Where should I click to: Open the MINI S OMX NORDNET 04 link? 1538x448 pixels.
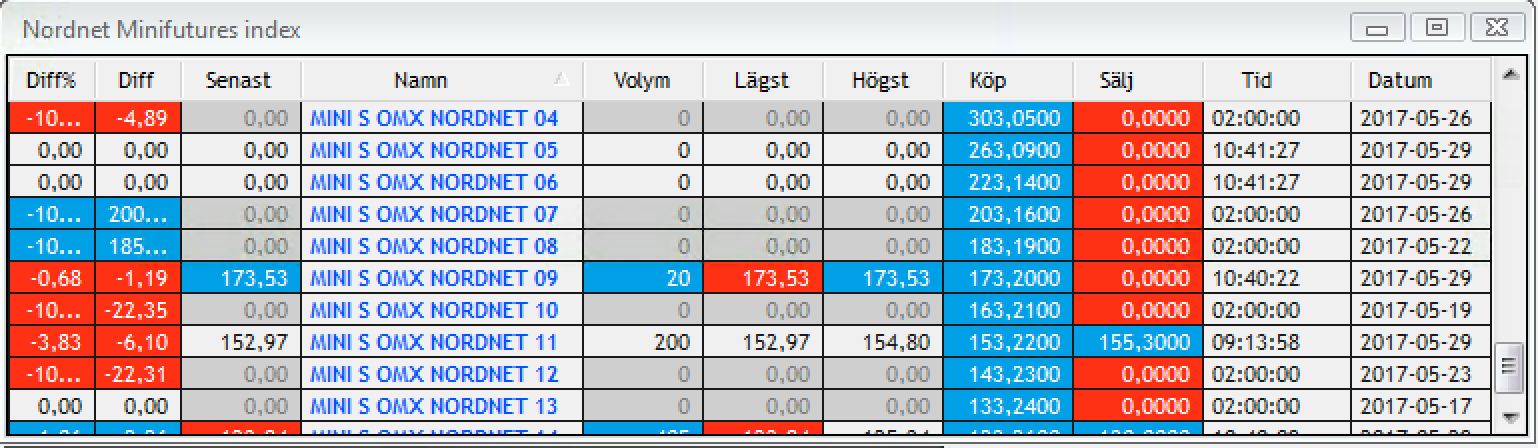tap(434, 119)
